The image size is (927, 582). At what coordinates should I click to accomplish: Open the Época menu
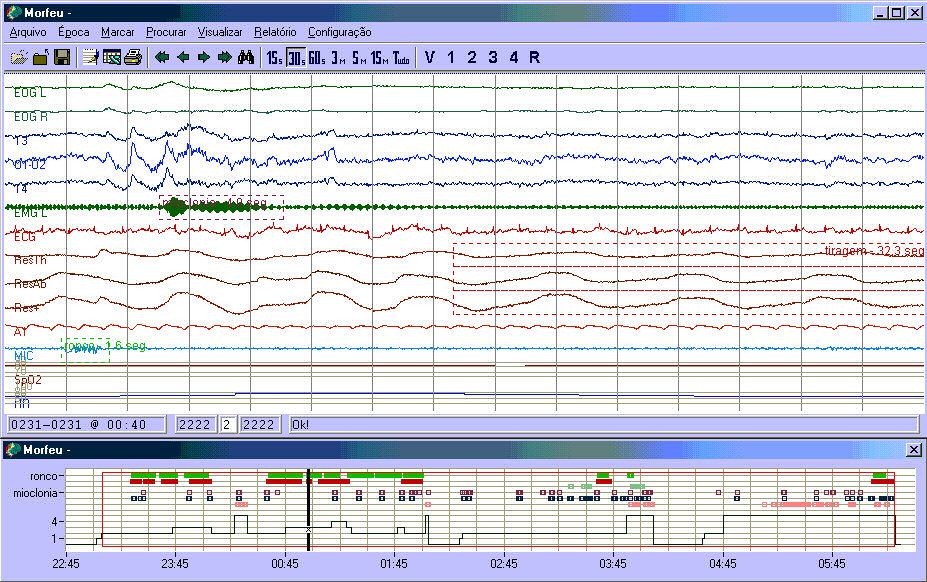point(74,32)
